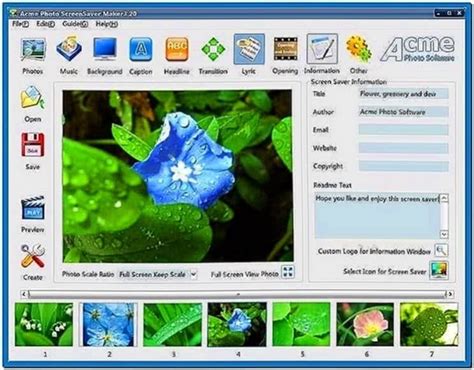Open the Edit menu
474x370 pixels.
tap(45, 24)
